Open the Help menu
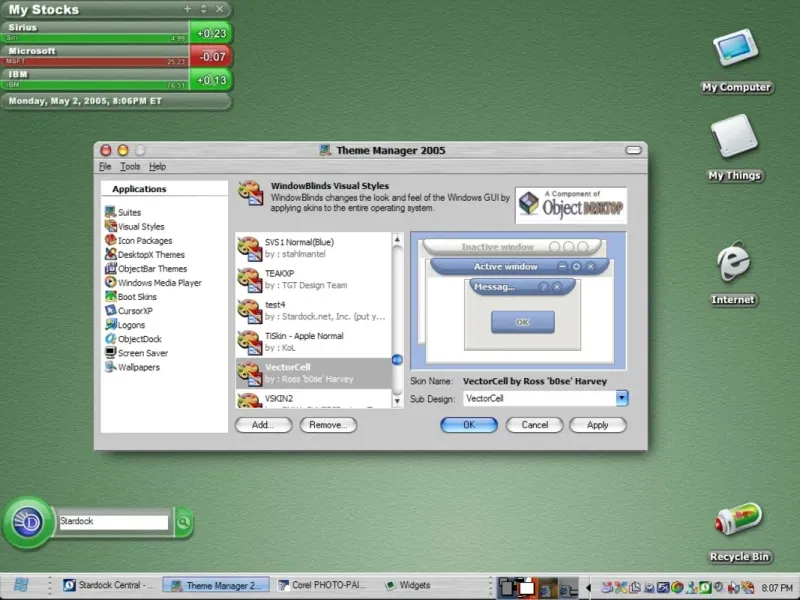The height and width of the screenshot is (600, 800). click(x=157, y=166)
